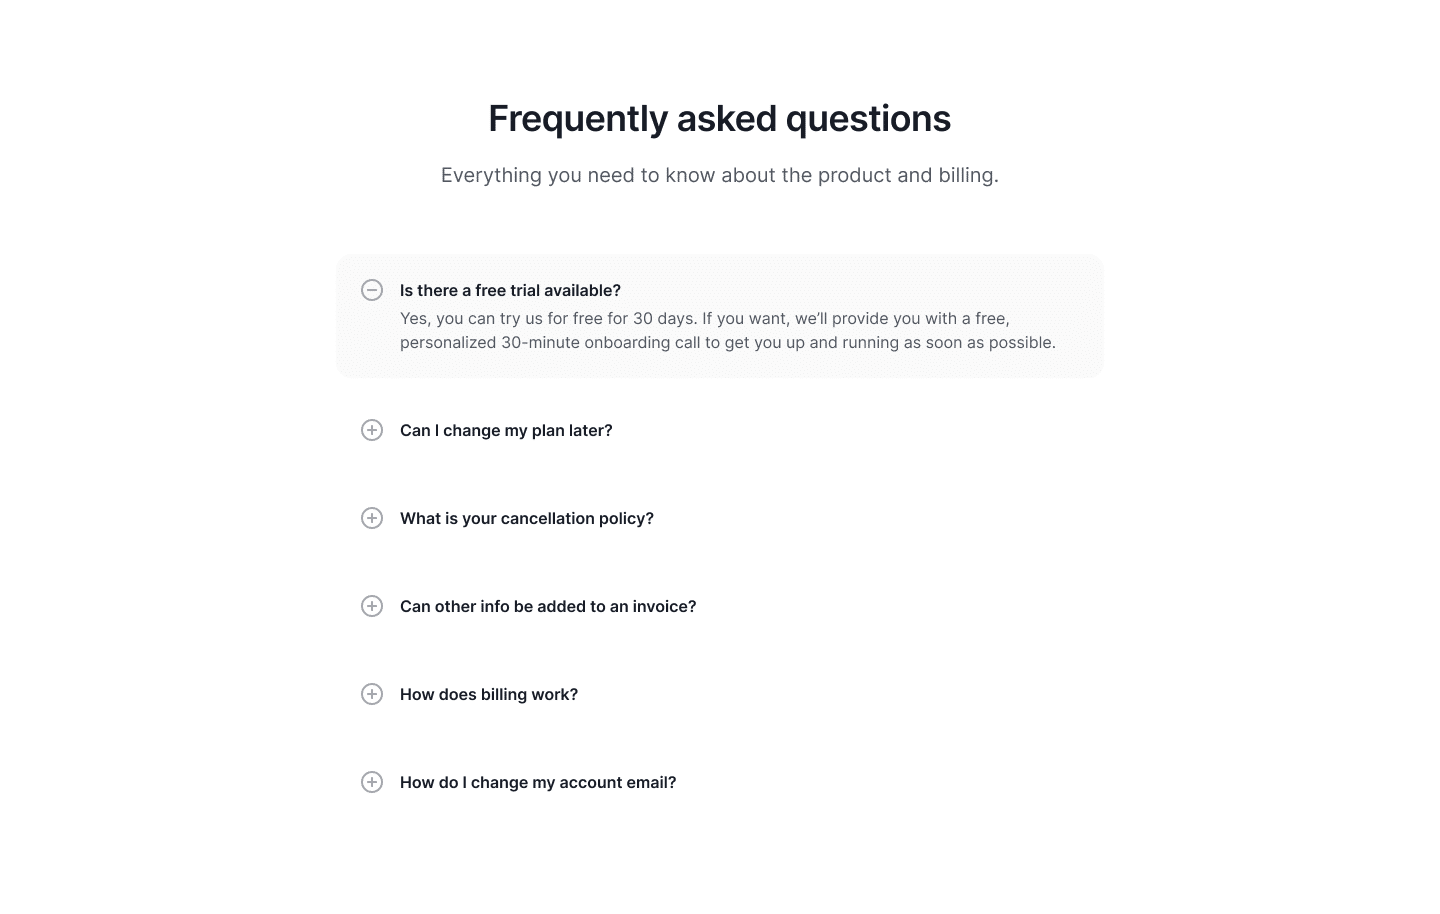The height and width of the screenshot is (914, 1440).
Task: Click plus icon next to cancellation policy question
Action: 372,518
